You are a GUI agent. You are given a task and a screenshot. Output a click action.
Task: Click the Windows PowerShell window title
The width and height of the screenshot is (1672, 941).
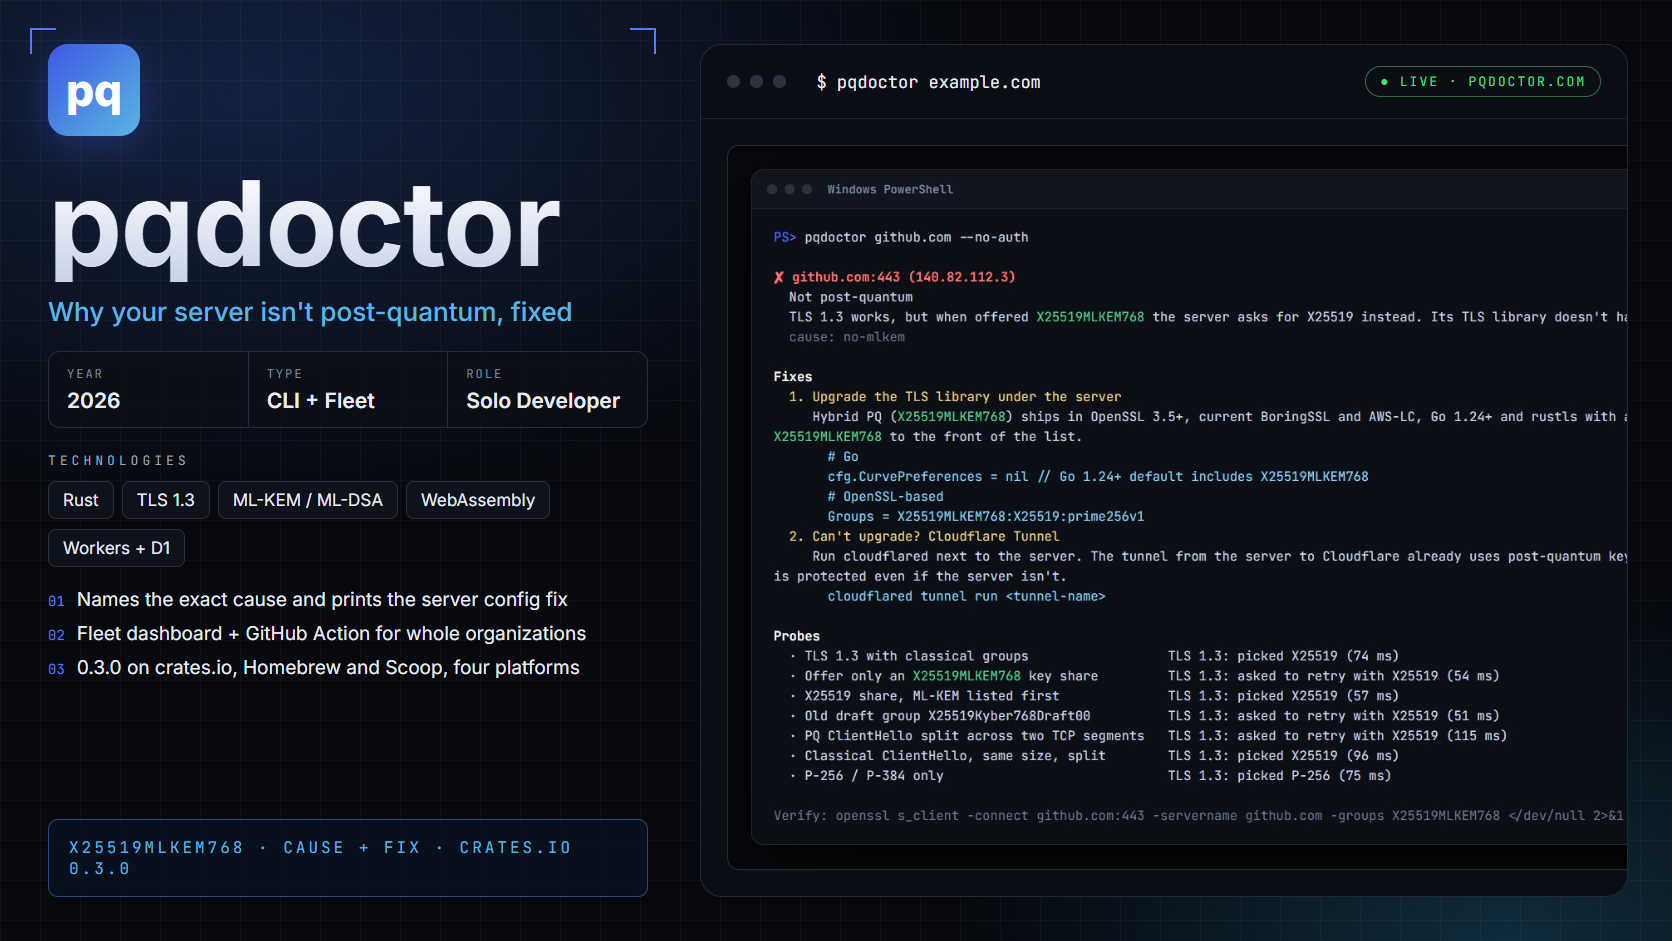[890, 189]
